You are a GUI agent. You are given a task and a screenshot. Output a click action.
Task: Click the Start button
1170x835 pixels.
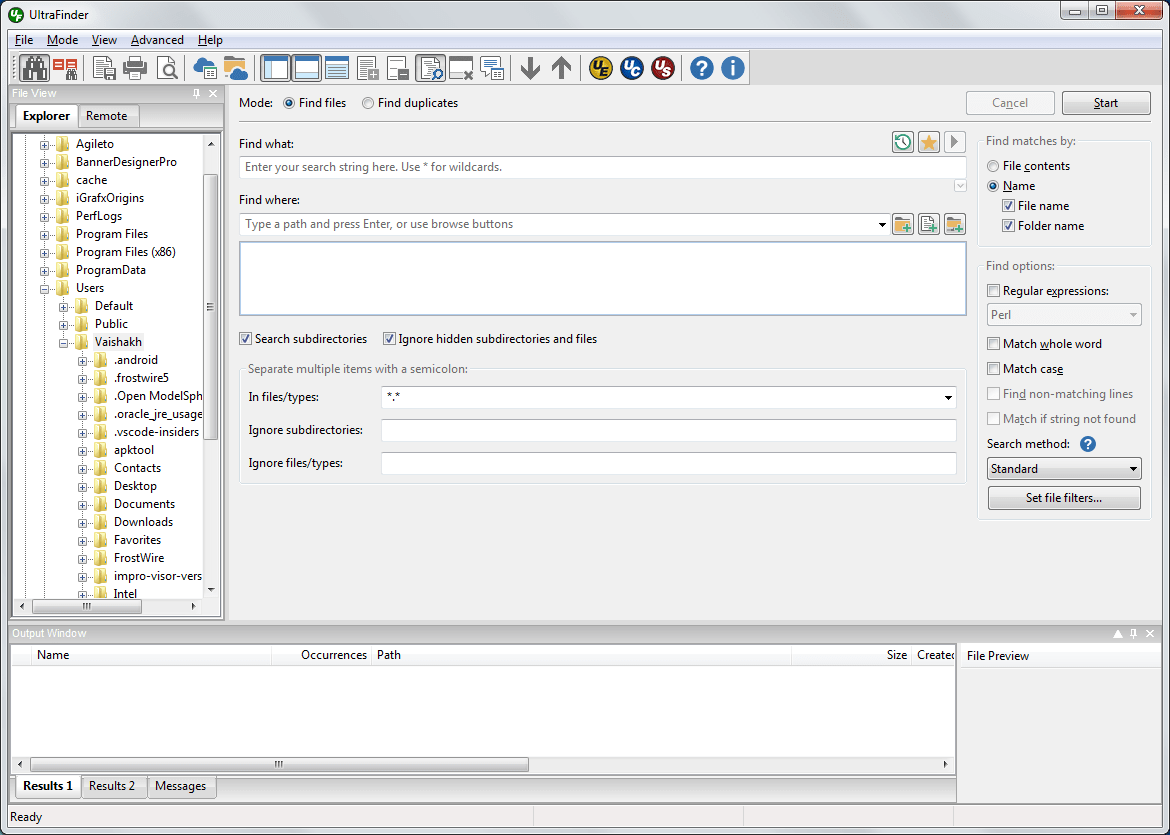pyautogui.click(x=1106, y=103)
